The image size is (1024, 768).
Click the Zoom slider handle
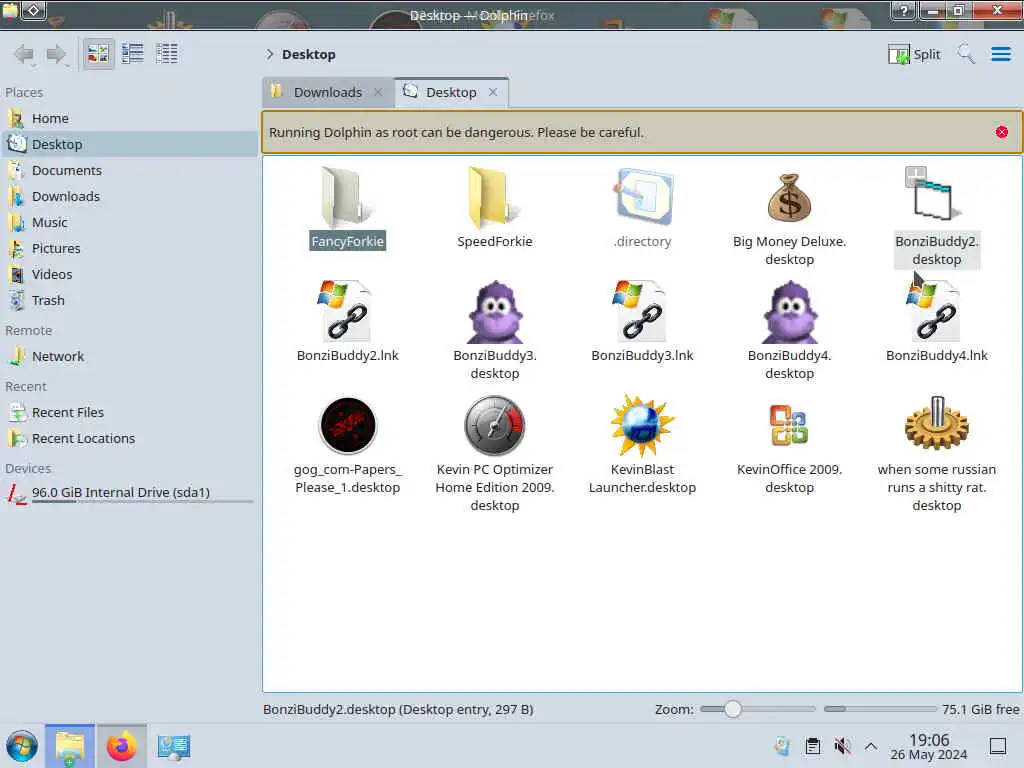[733, 709]
